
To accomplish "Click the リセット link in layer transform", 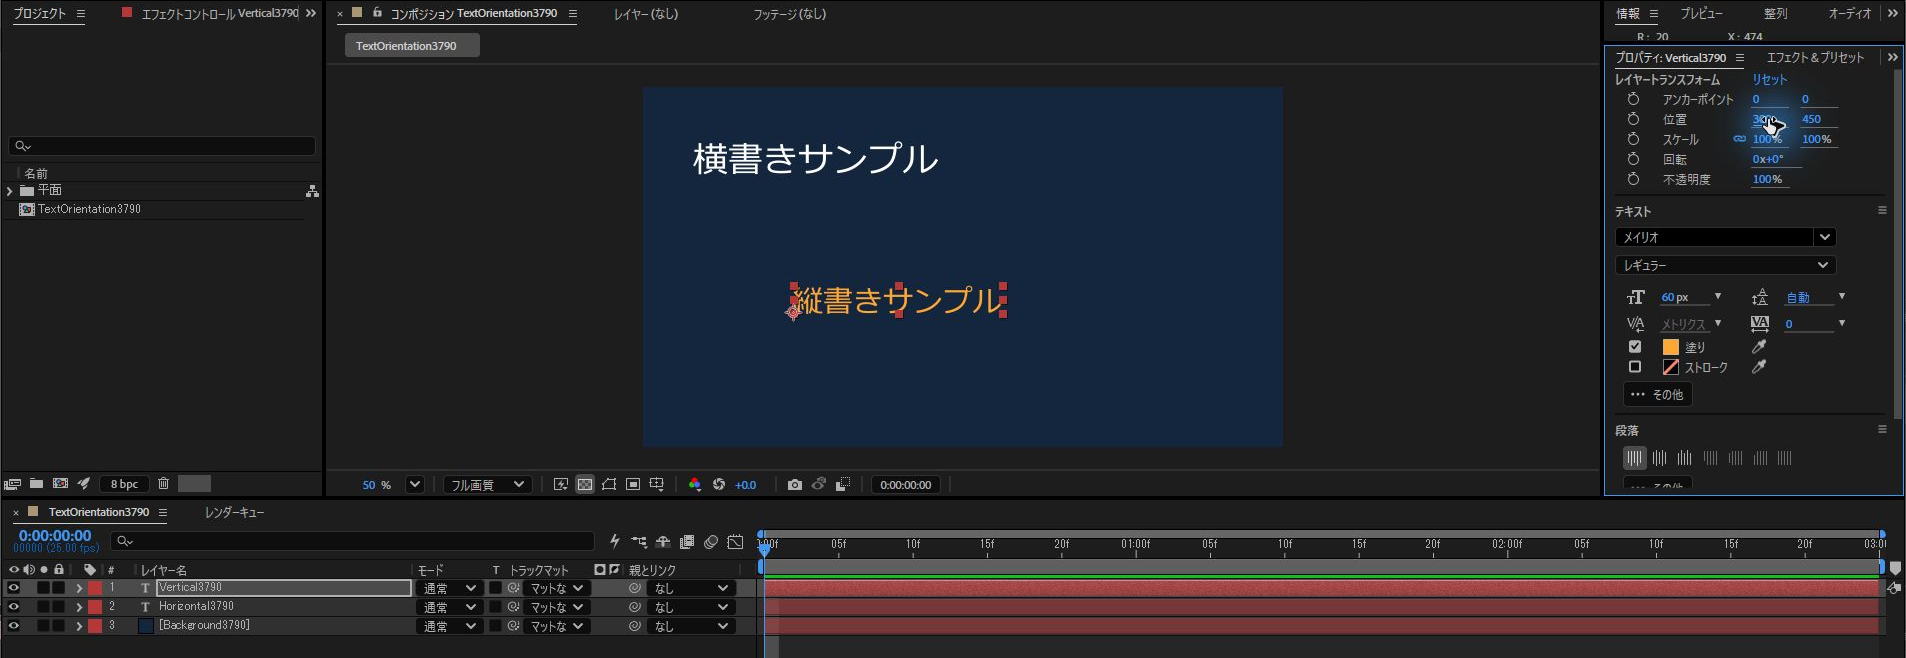I will pos(1769,79).
